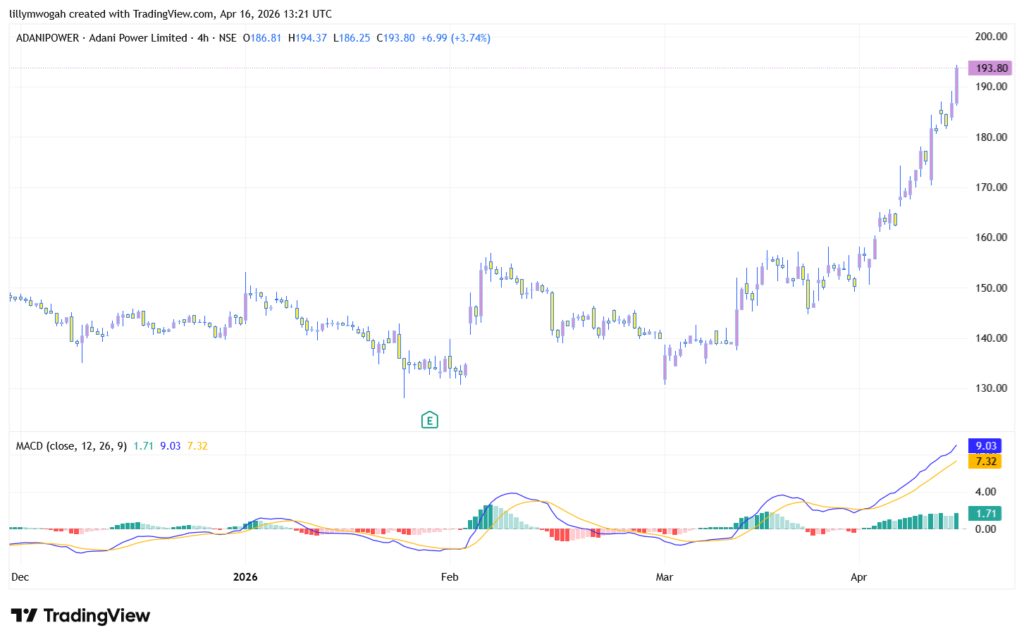Click the +6.99 (+3.74%) change value
Image resolution: width=1024 pixels, height=642 pixels.
[455, 38]
